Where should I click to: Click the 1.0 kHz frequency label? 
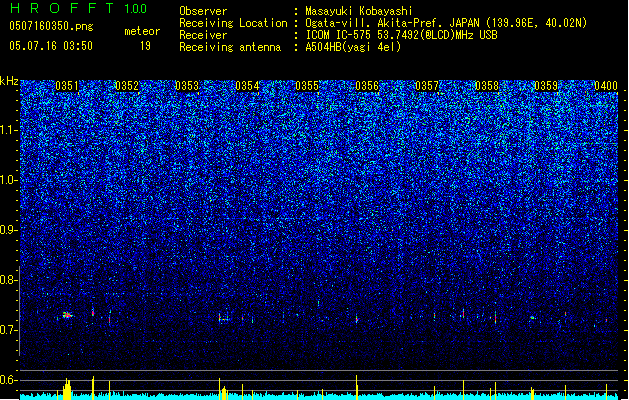tap(9, 180)
